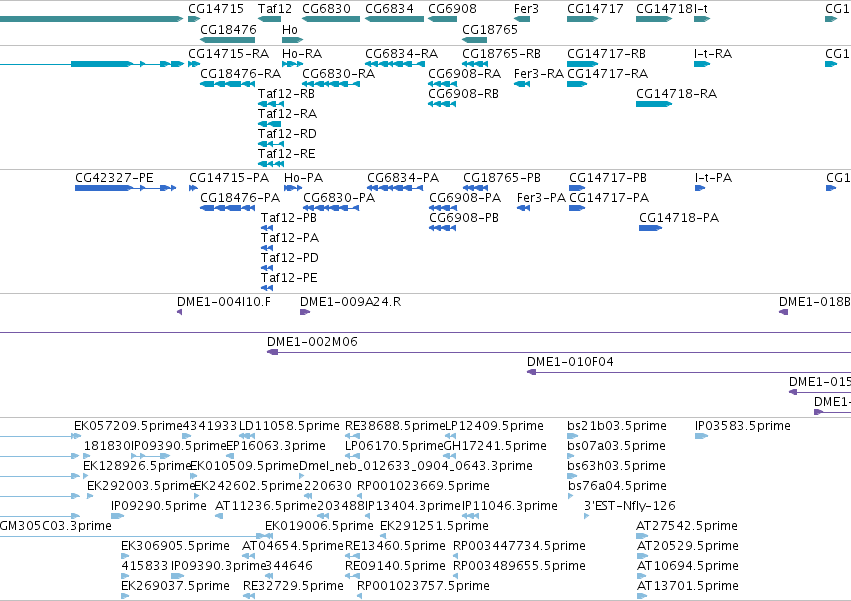Click protein CG14718-PA

click(x=679, y=218)
